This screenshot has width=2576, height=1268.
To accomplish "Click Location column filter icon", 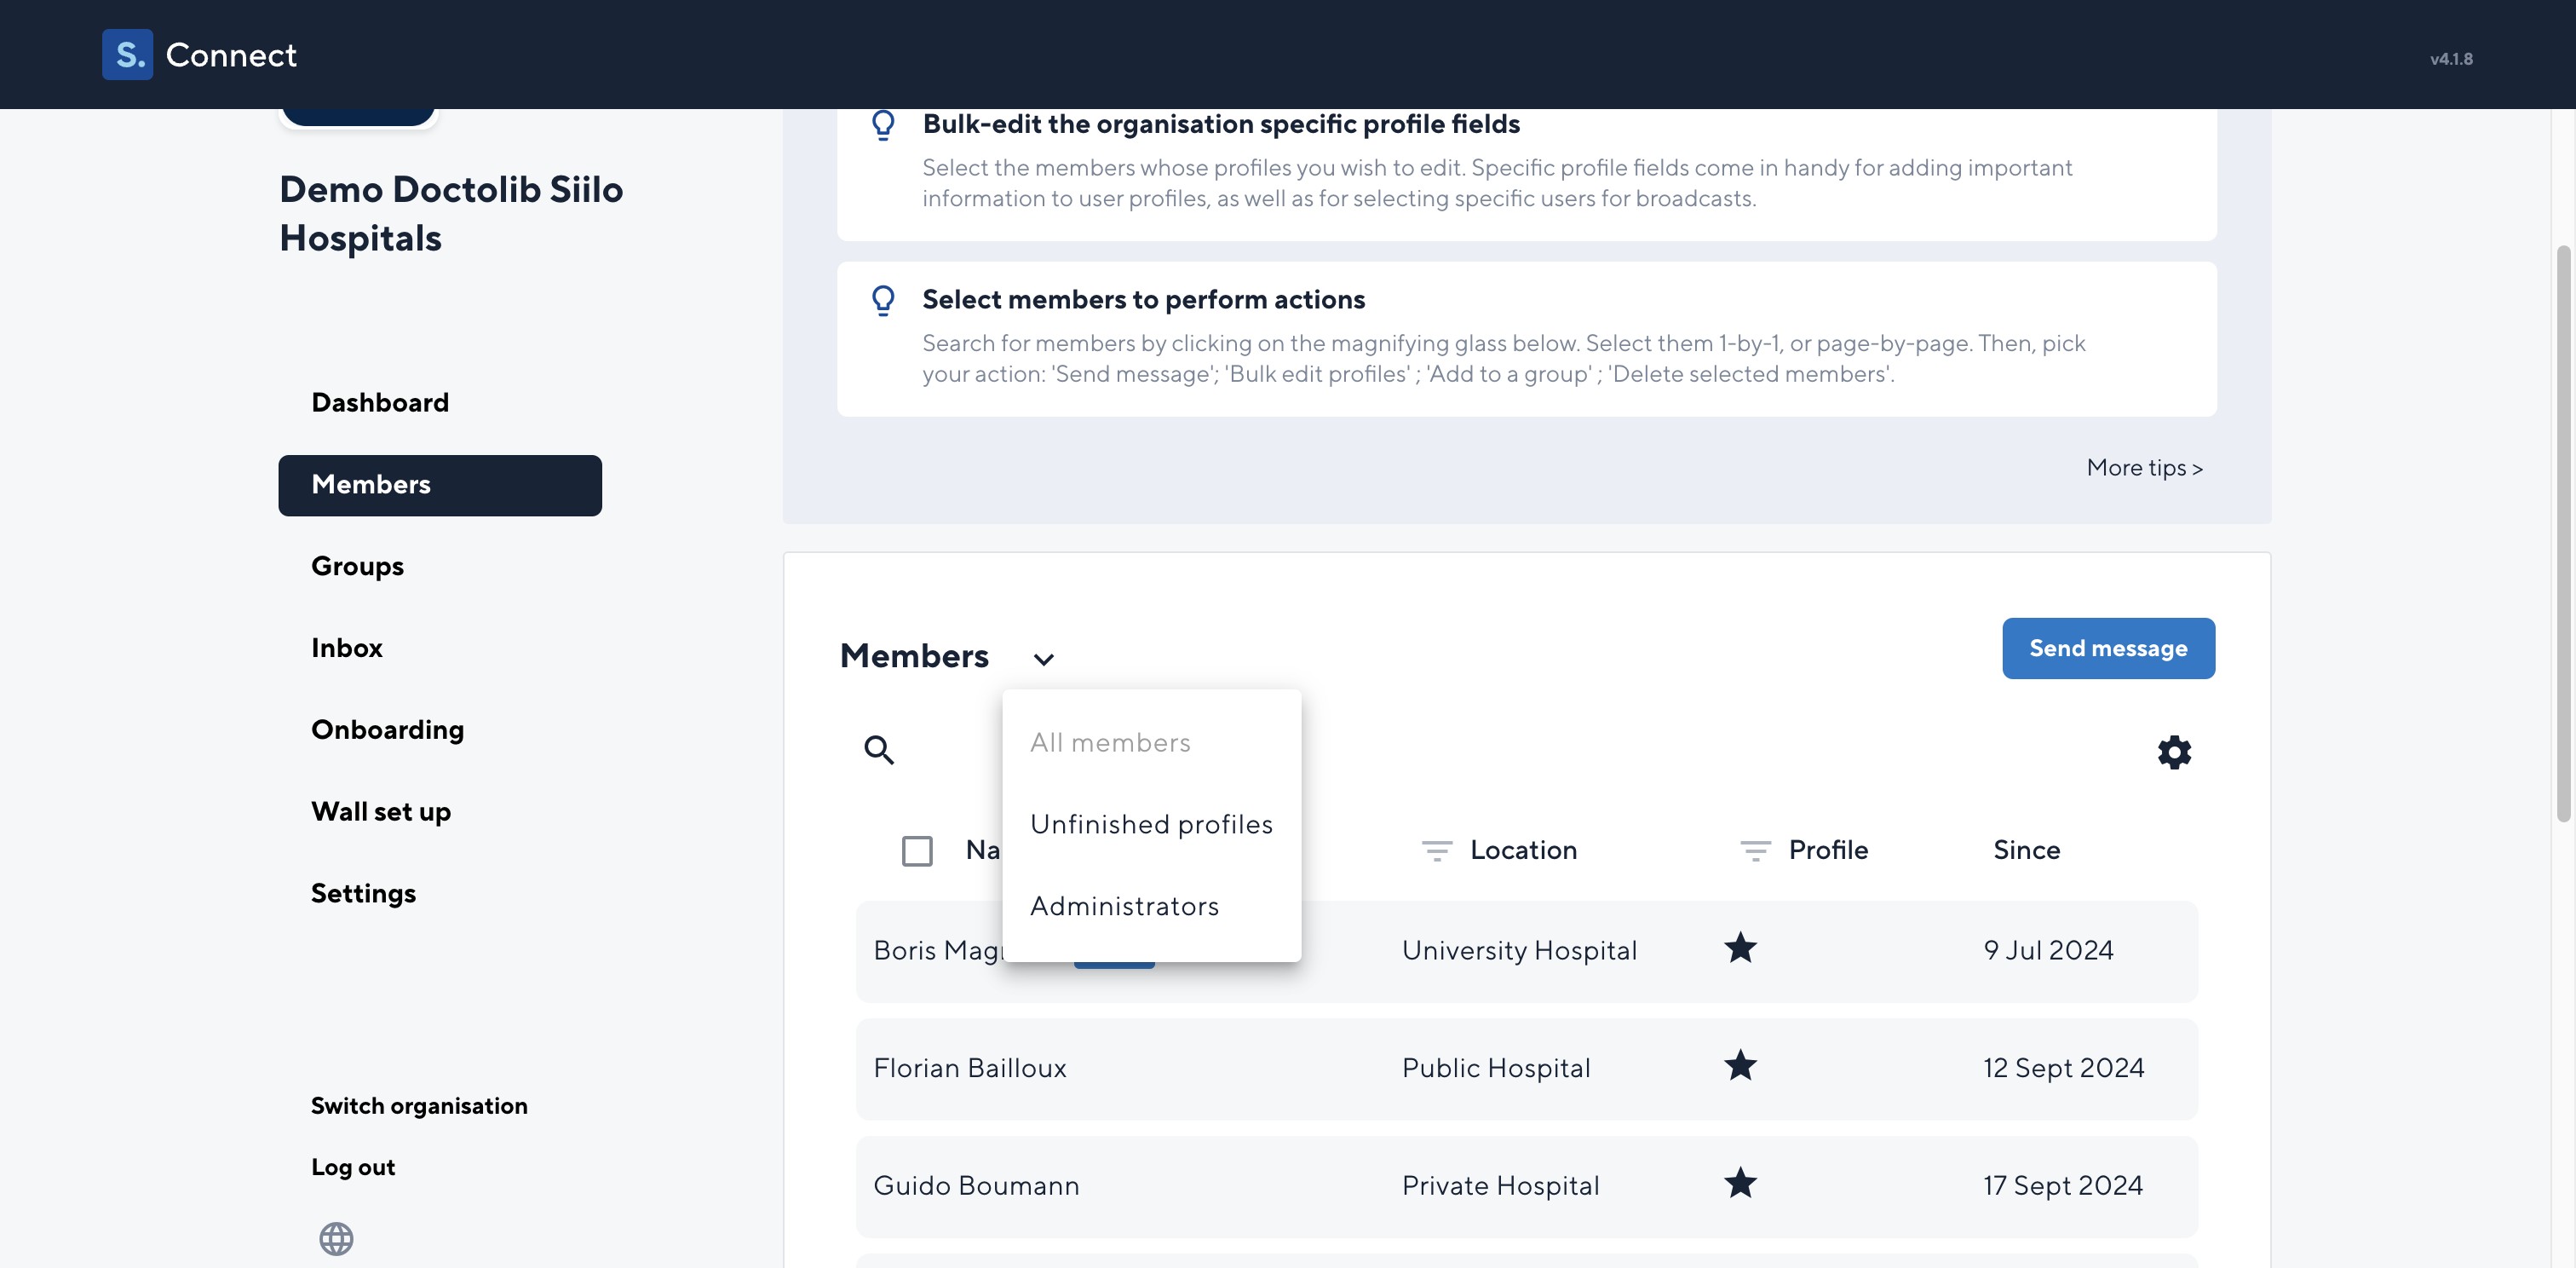I will pyautogui.click(x=1436, y=850).
